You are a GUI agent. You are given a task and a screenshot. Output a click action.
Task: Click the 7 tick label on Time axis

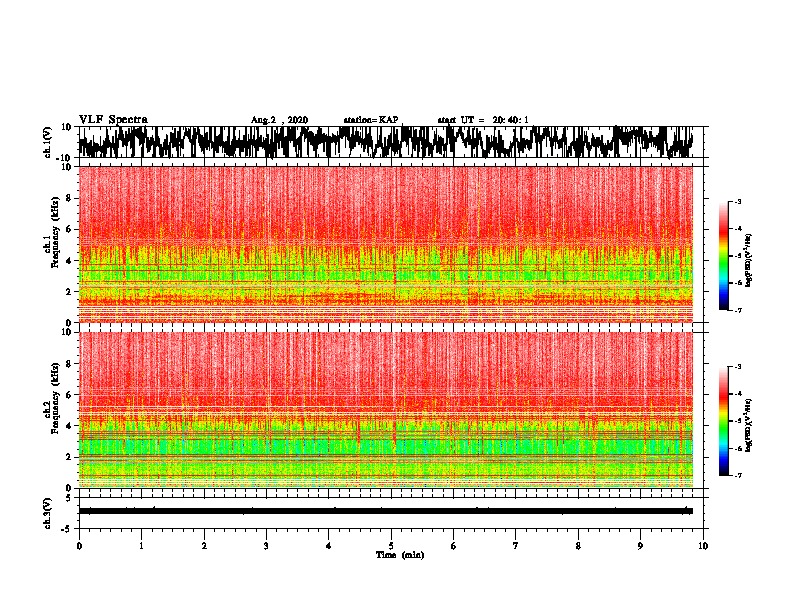516,546
